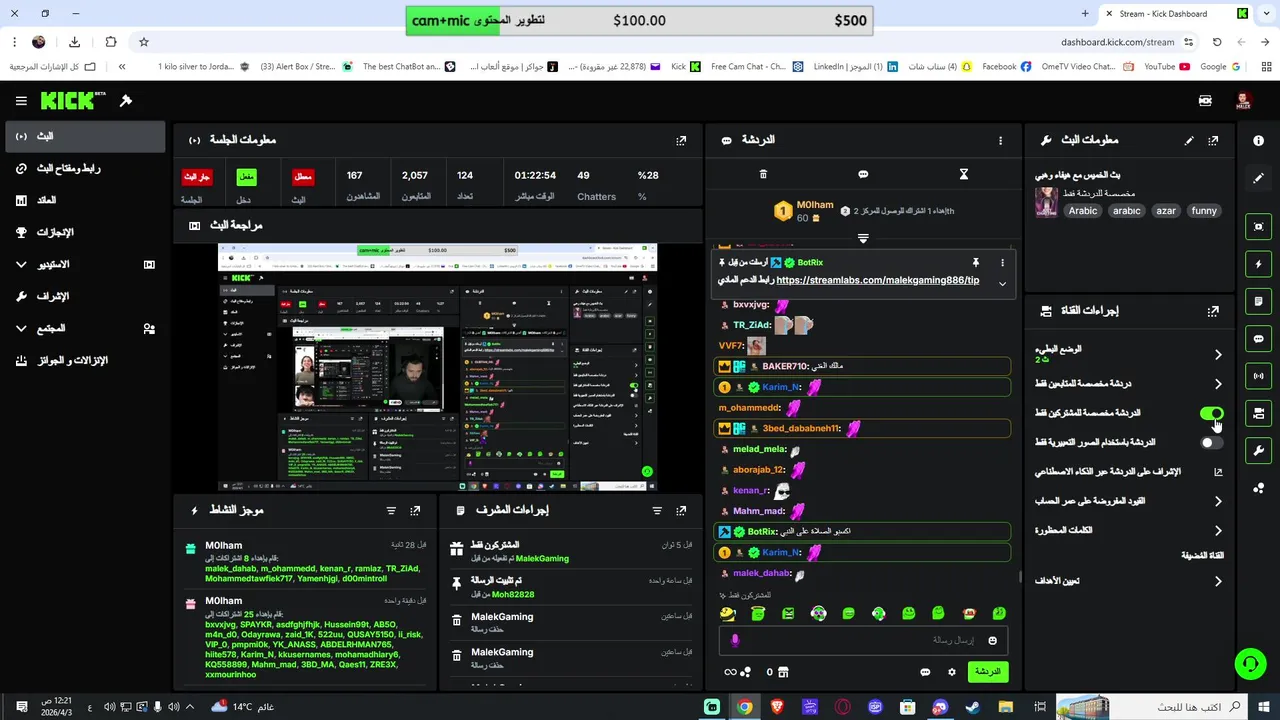The height and width of the screenshot is (720, 1280).
Task: Open the three-dot menu of the chat panel header
Action: pos(1000,141)
